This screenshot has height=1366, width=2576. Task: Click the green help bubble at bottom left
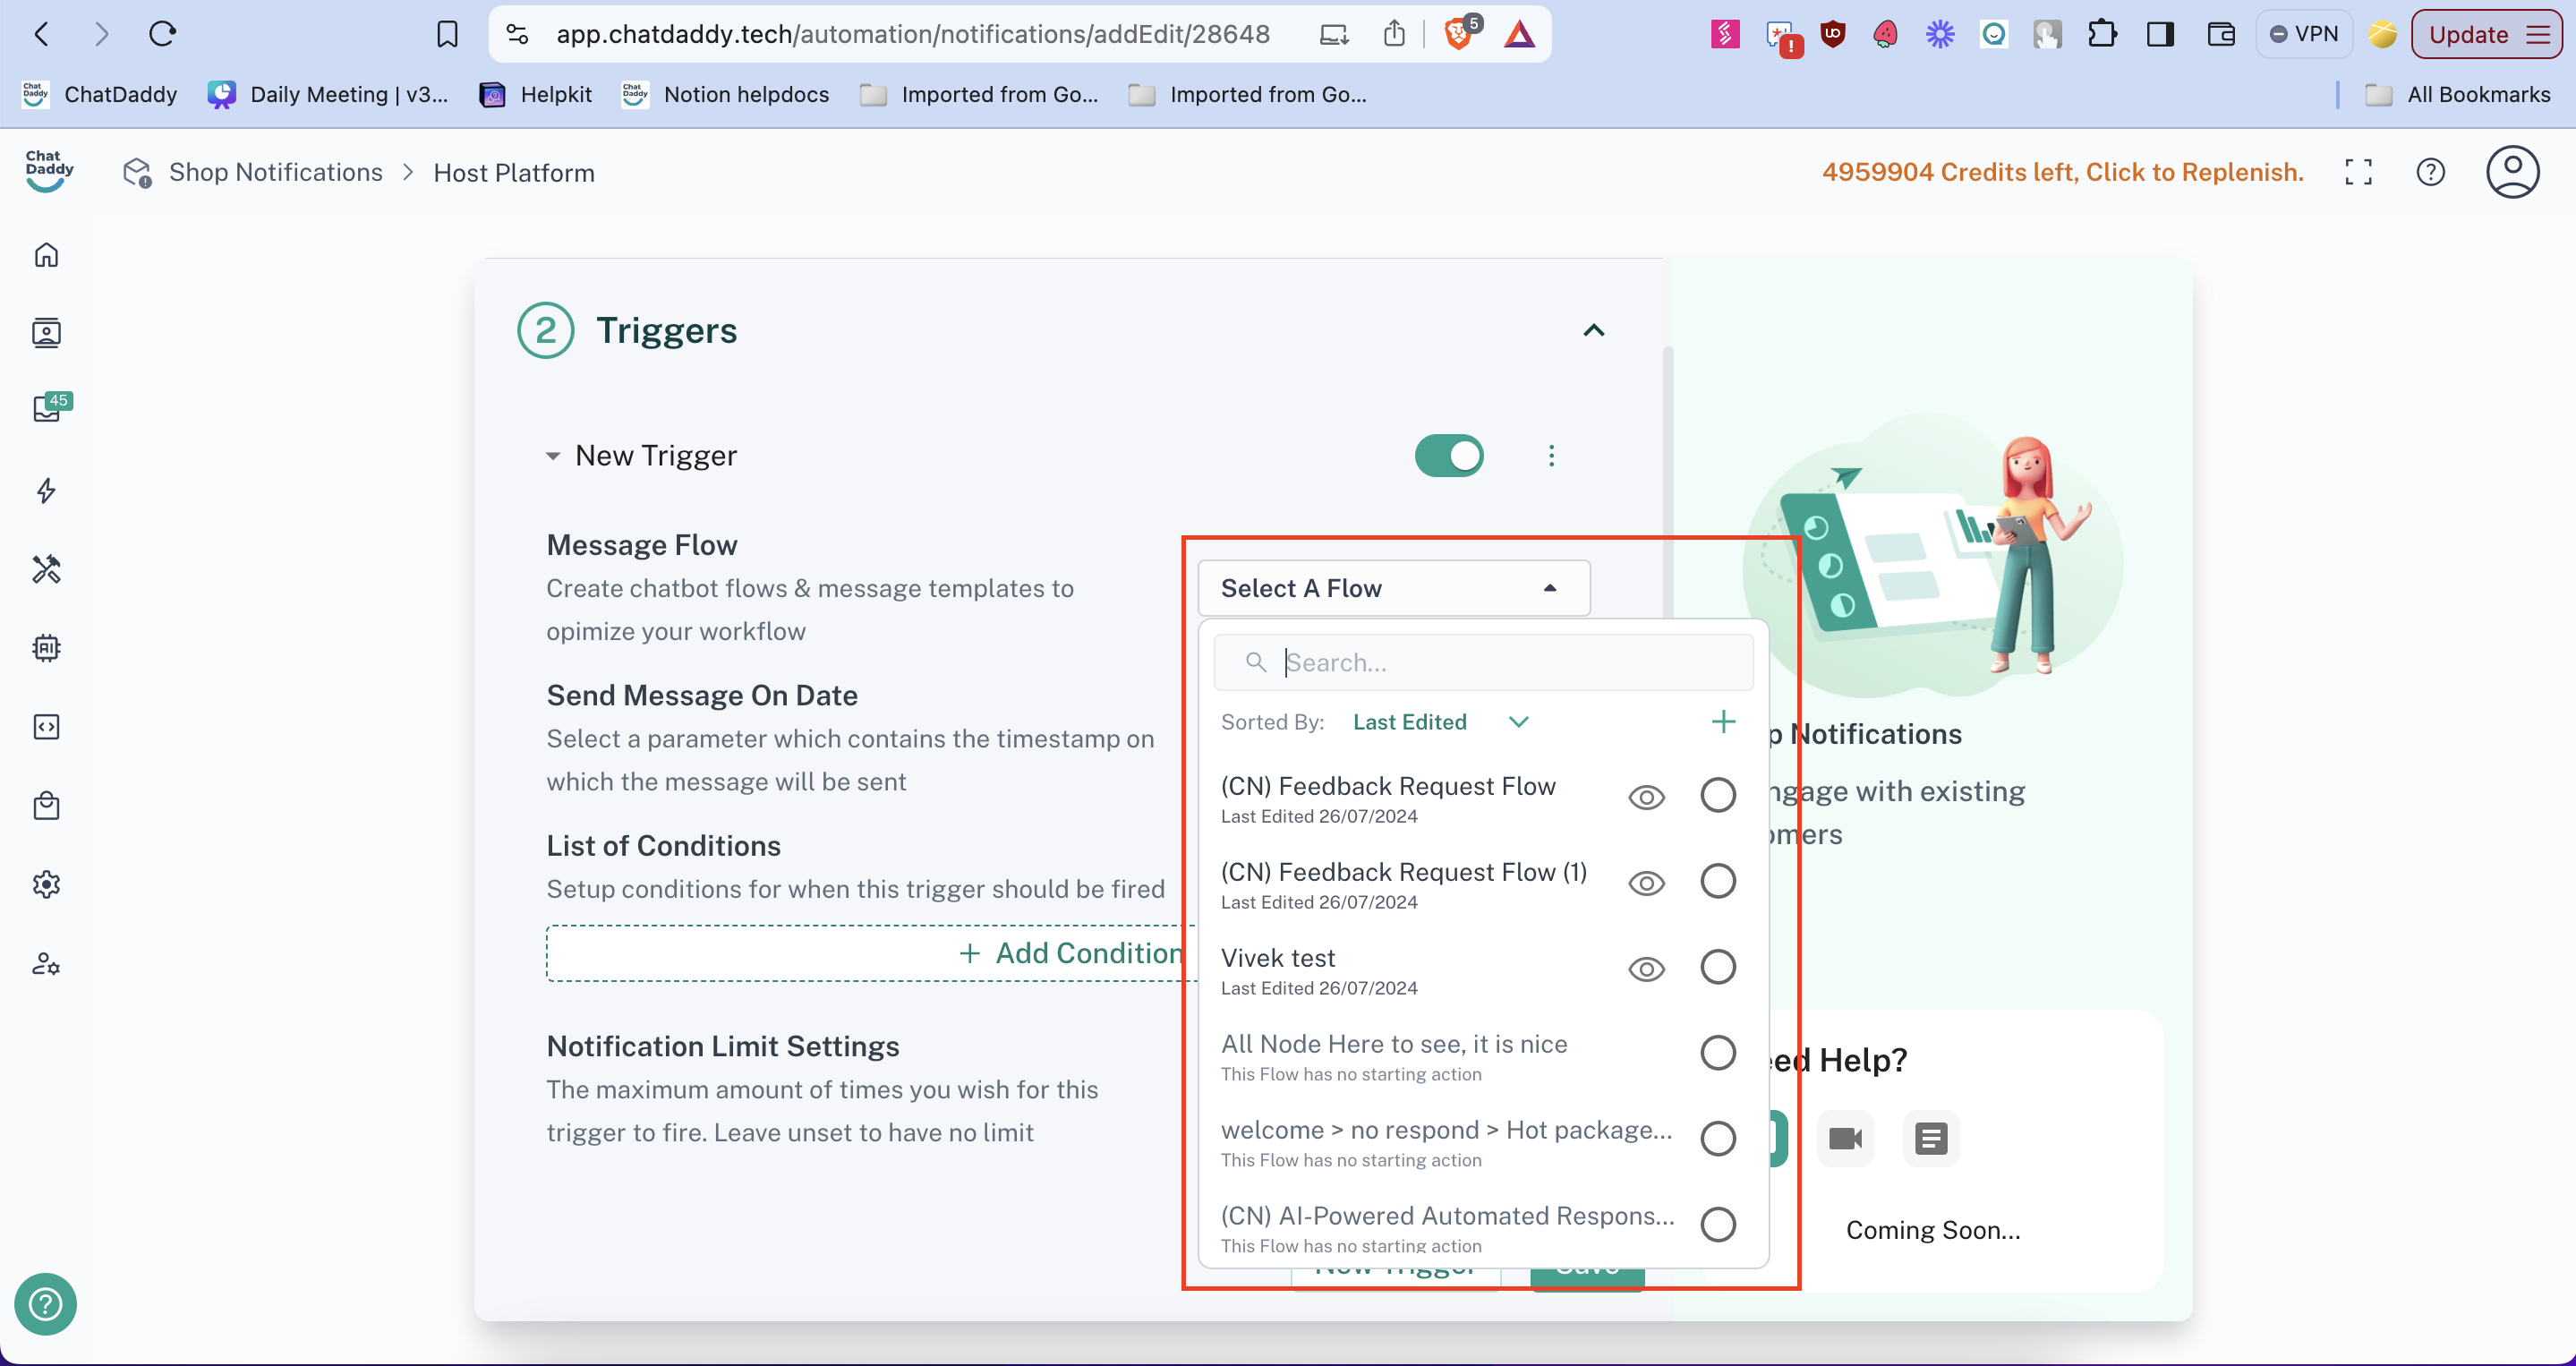45,1304
